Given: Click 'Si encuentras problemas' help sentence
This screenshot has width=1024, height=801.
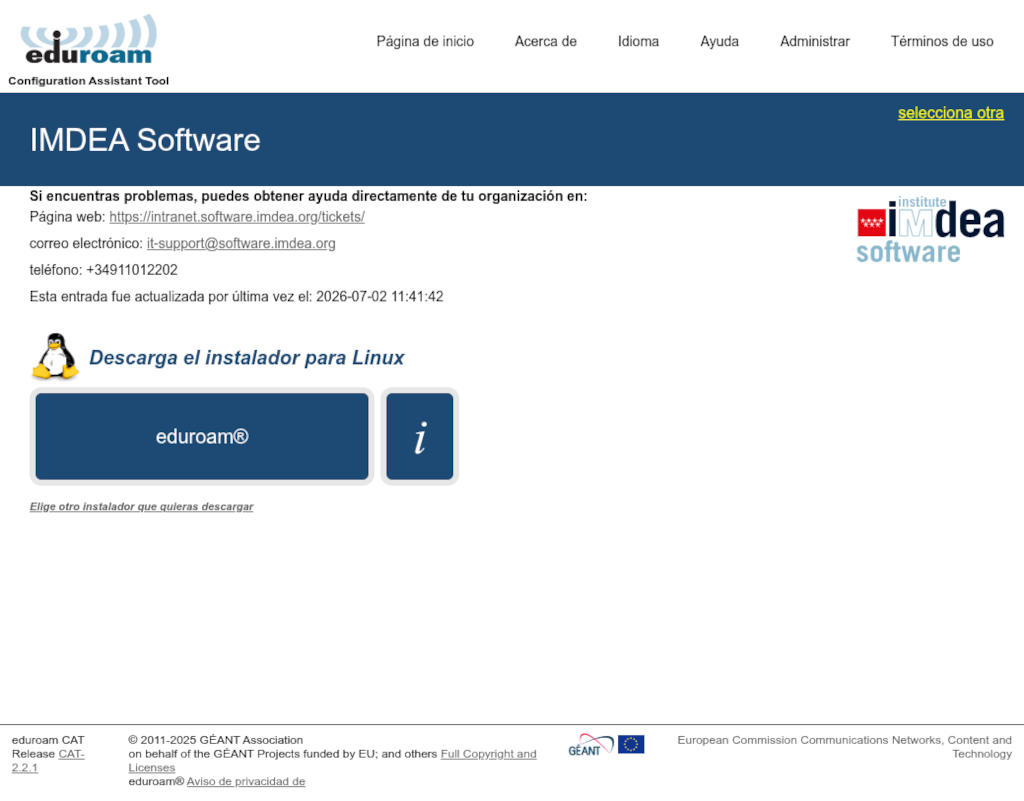Looking at the screenshot, I should 308,196.
